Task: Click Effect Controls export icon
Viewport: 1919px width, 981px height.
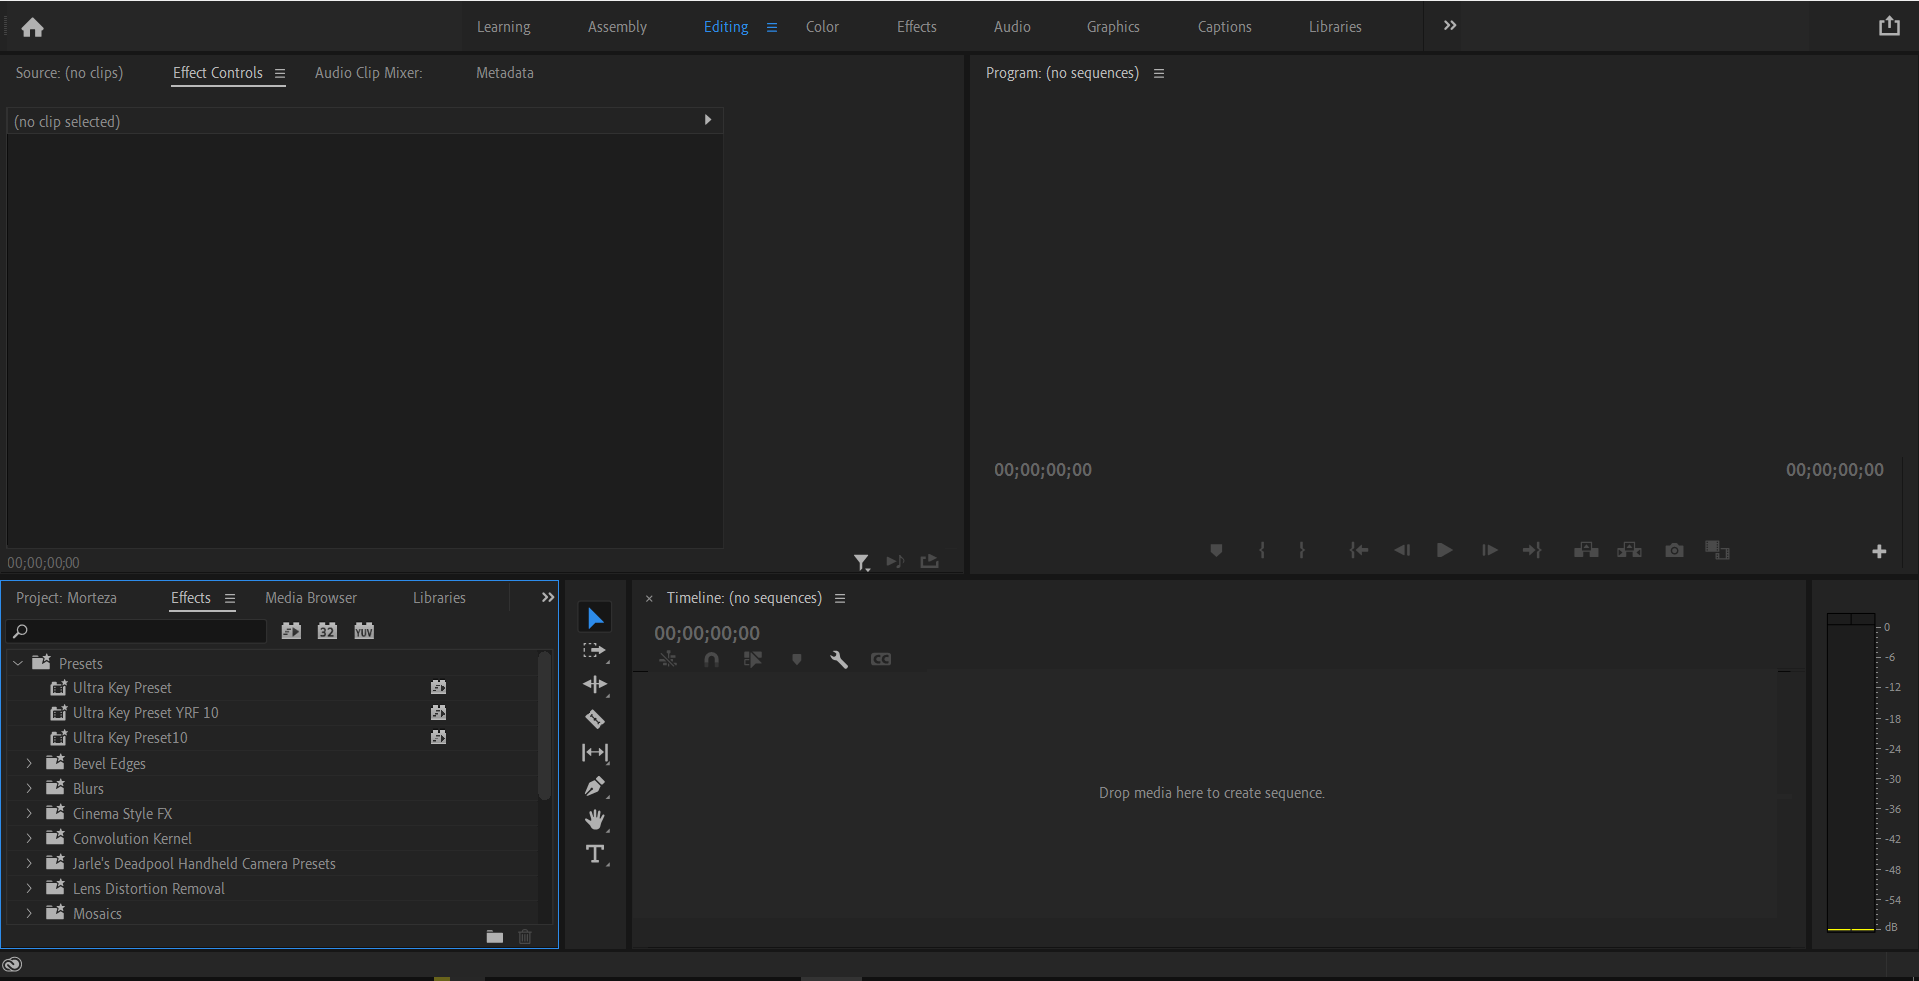Action: [x=930, y=562]
